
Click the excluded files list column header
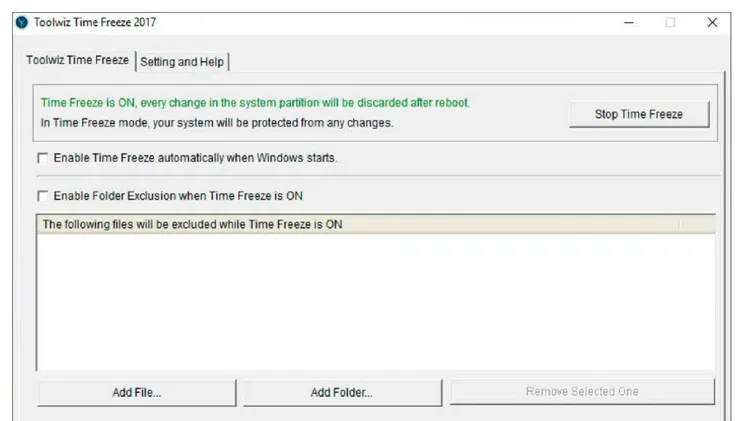(x=358, y=224)
